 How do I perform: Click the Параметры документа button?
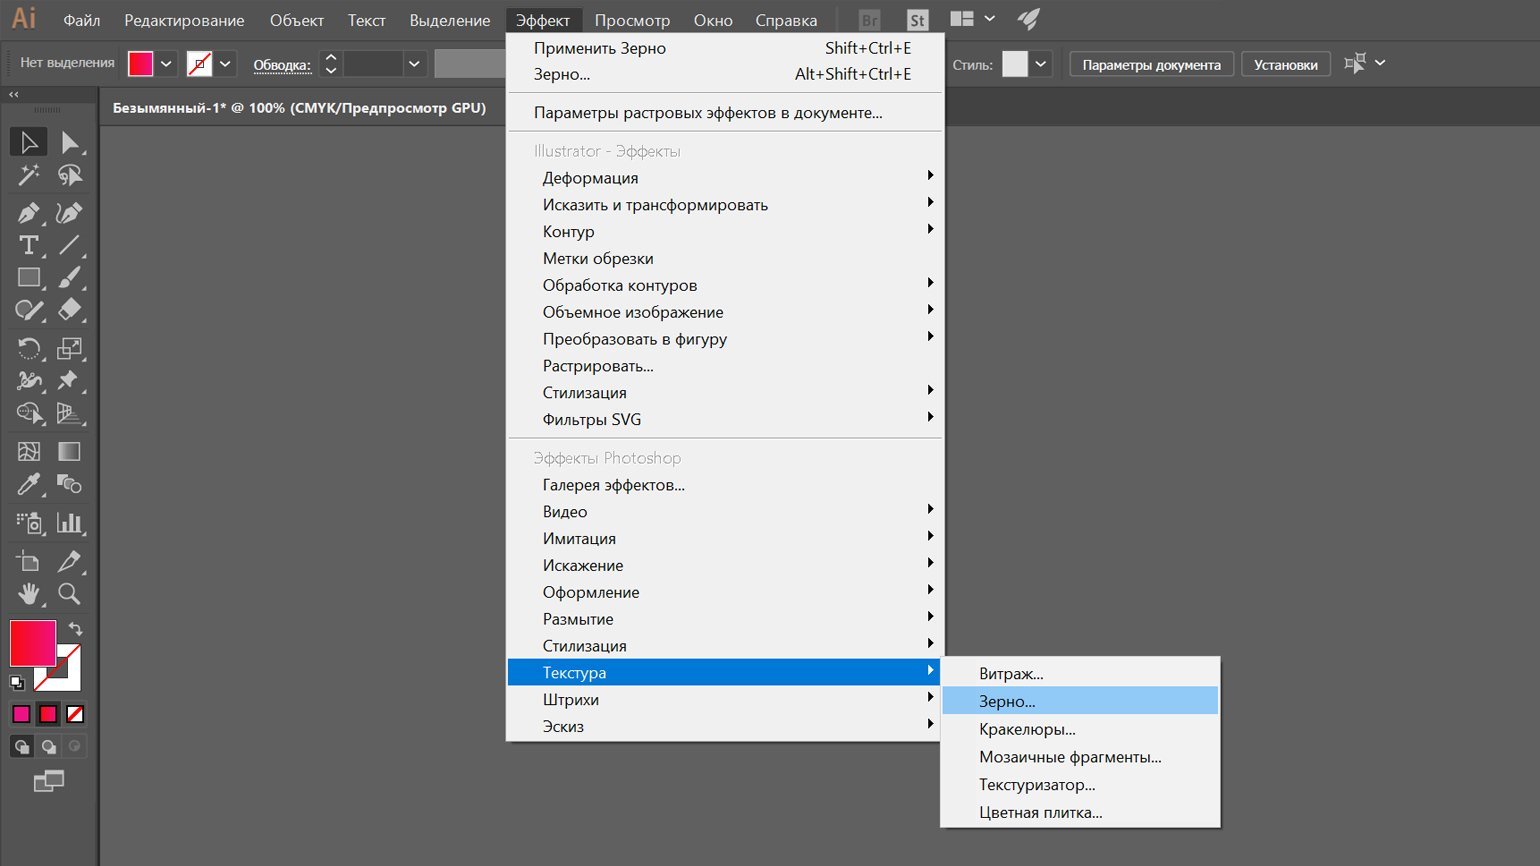coord(1151,65)
